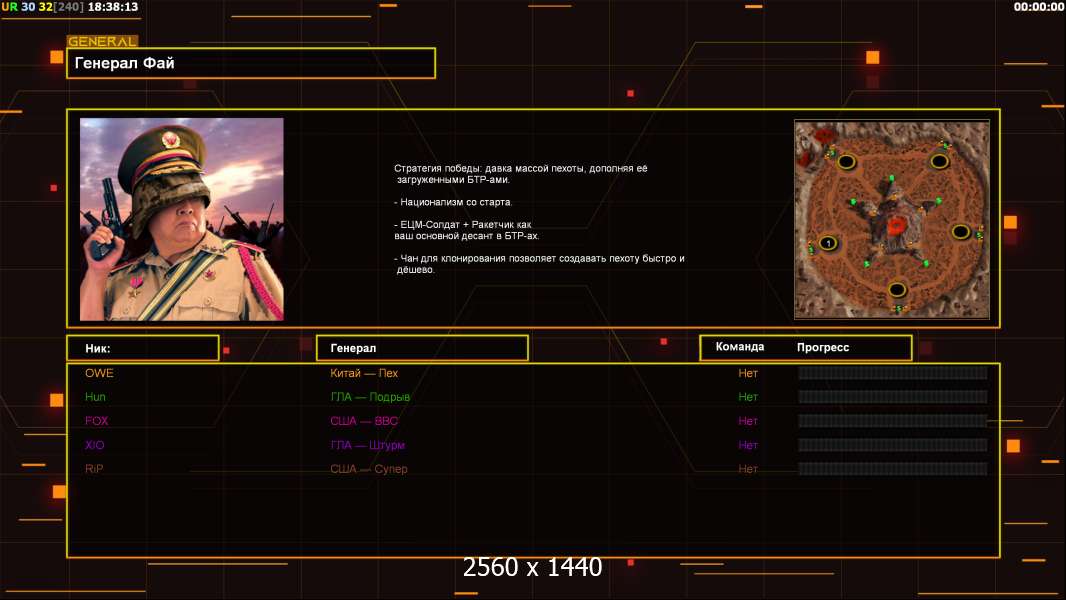Screen dimensions: 1066x600
Task: Click the Команда column header
Action: tap(740, 347)
